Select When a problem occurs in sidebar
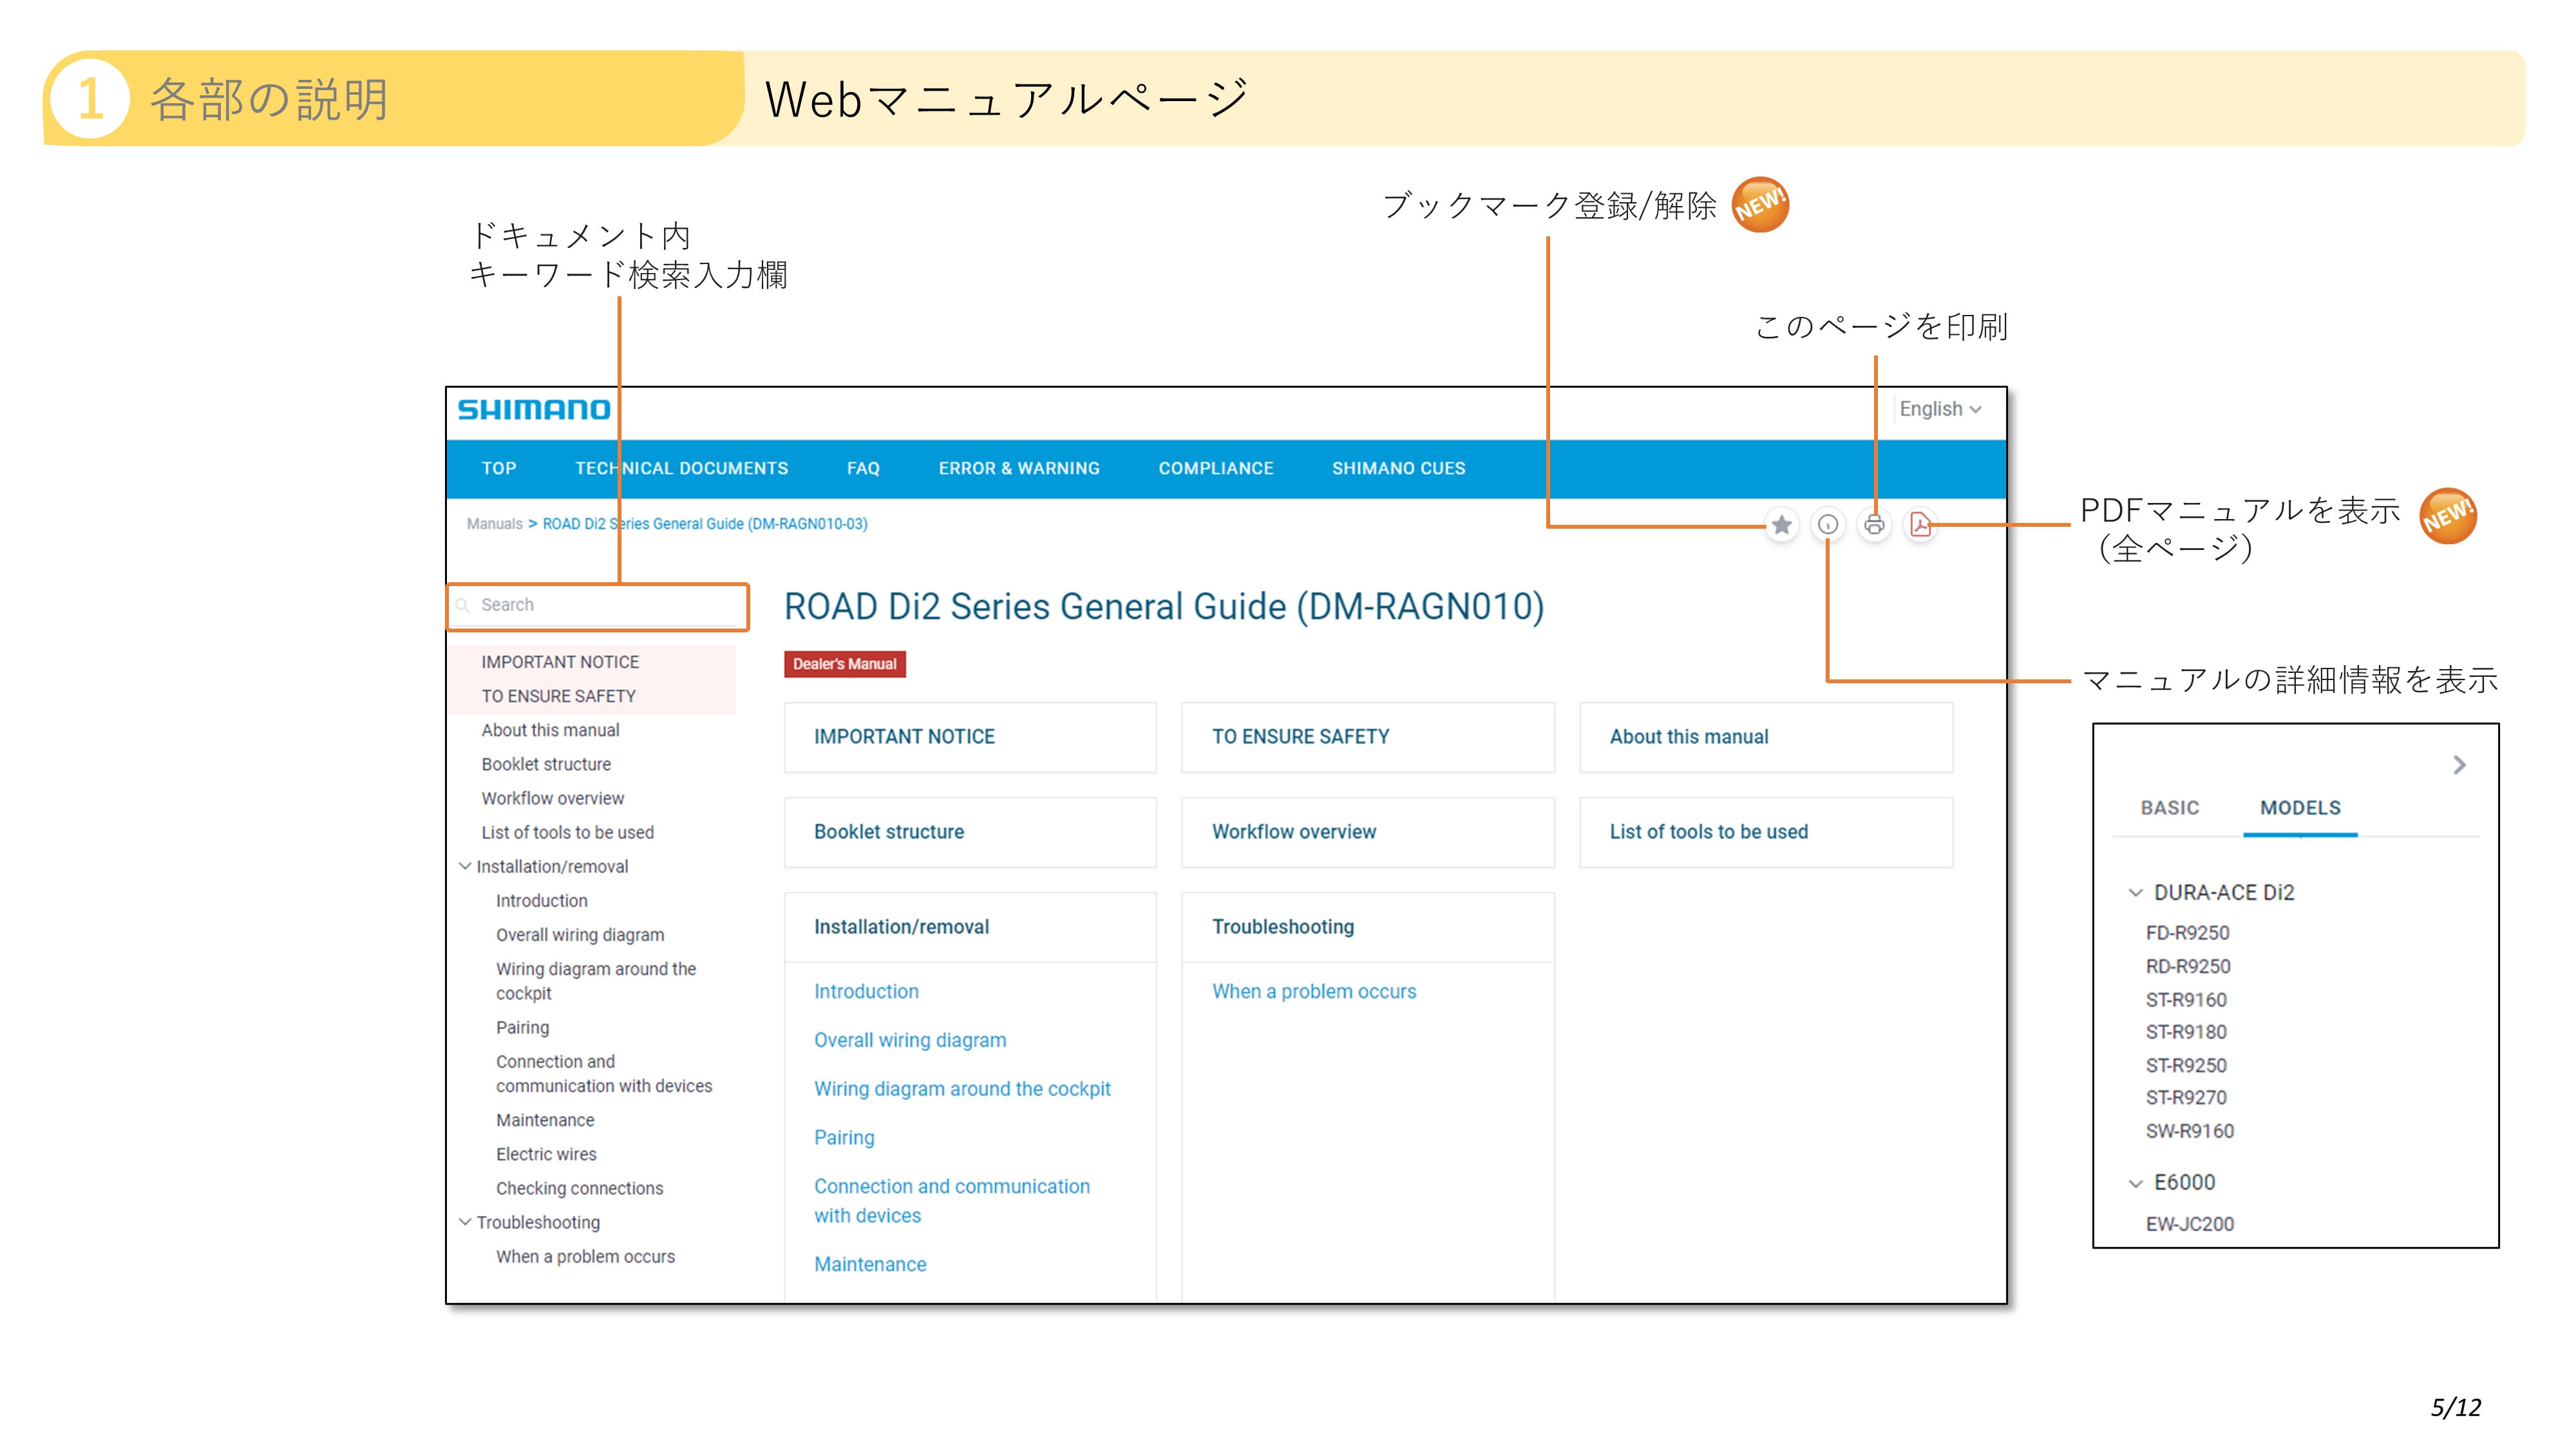This screenshot has height=1449, width=2576. (585, 1256)
